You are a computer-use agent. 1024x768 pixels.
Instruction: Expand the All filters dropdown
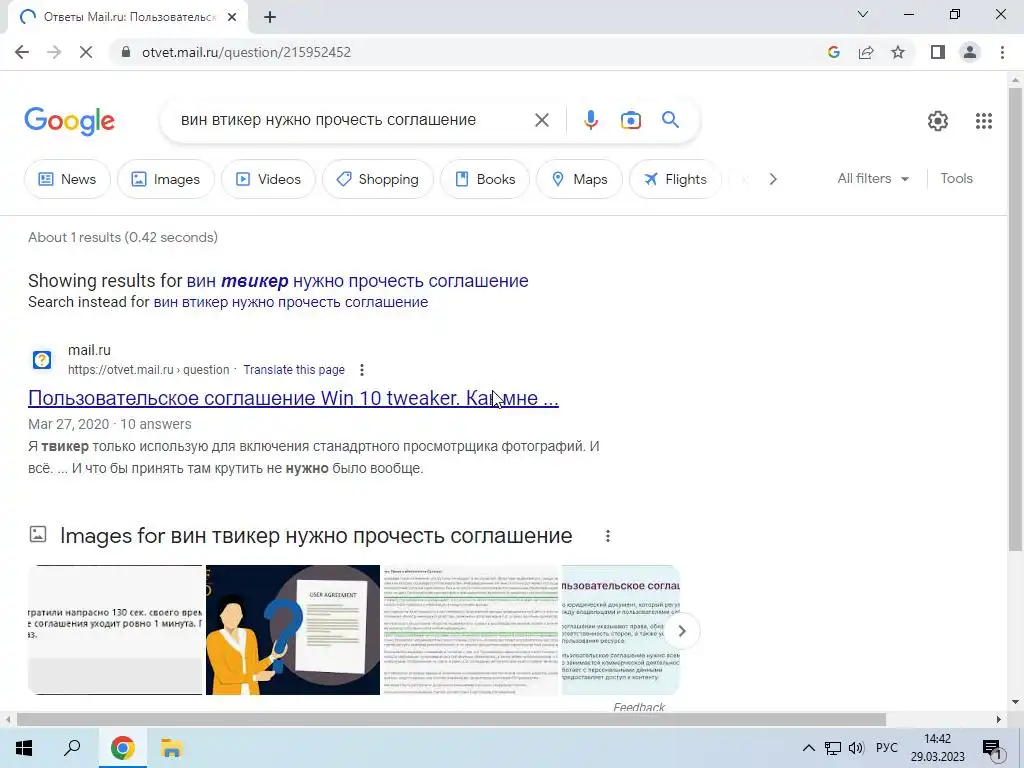pyautogui.click(x=873, y=178)
